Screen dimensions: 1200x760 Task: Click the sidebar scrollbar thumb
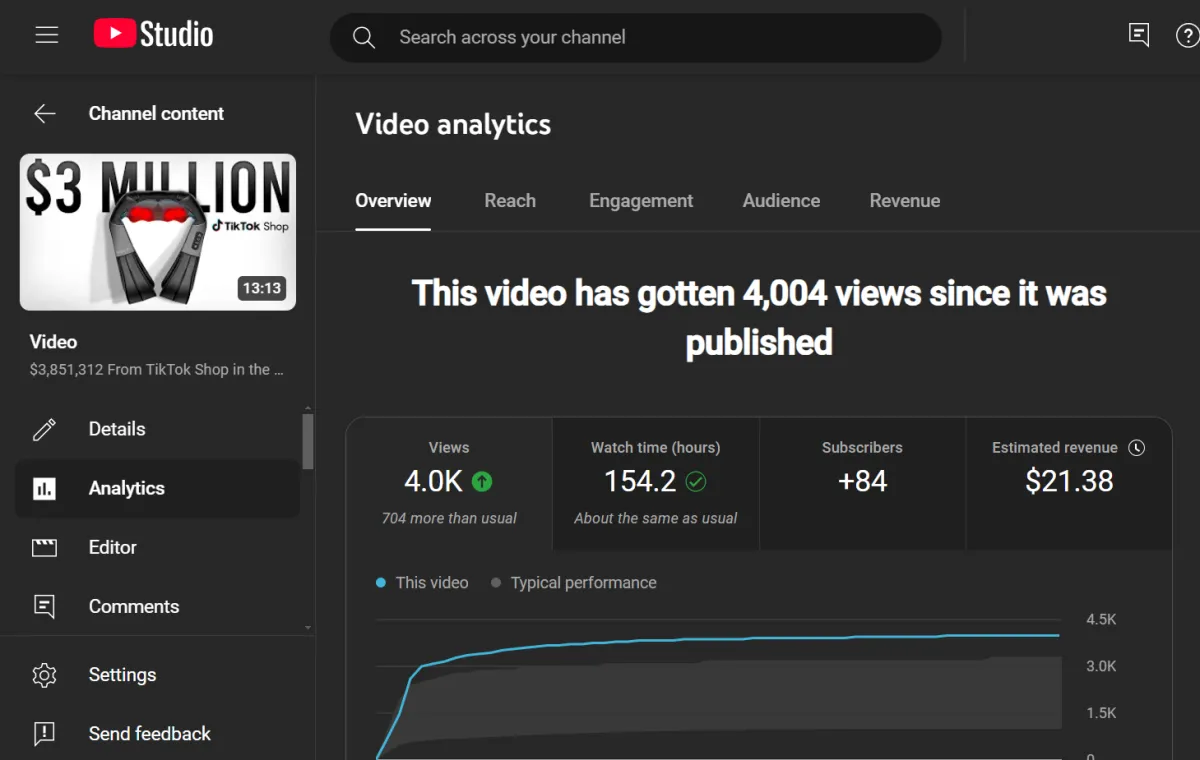click(308, 441)
